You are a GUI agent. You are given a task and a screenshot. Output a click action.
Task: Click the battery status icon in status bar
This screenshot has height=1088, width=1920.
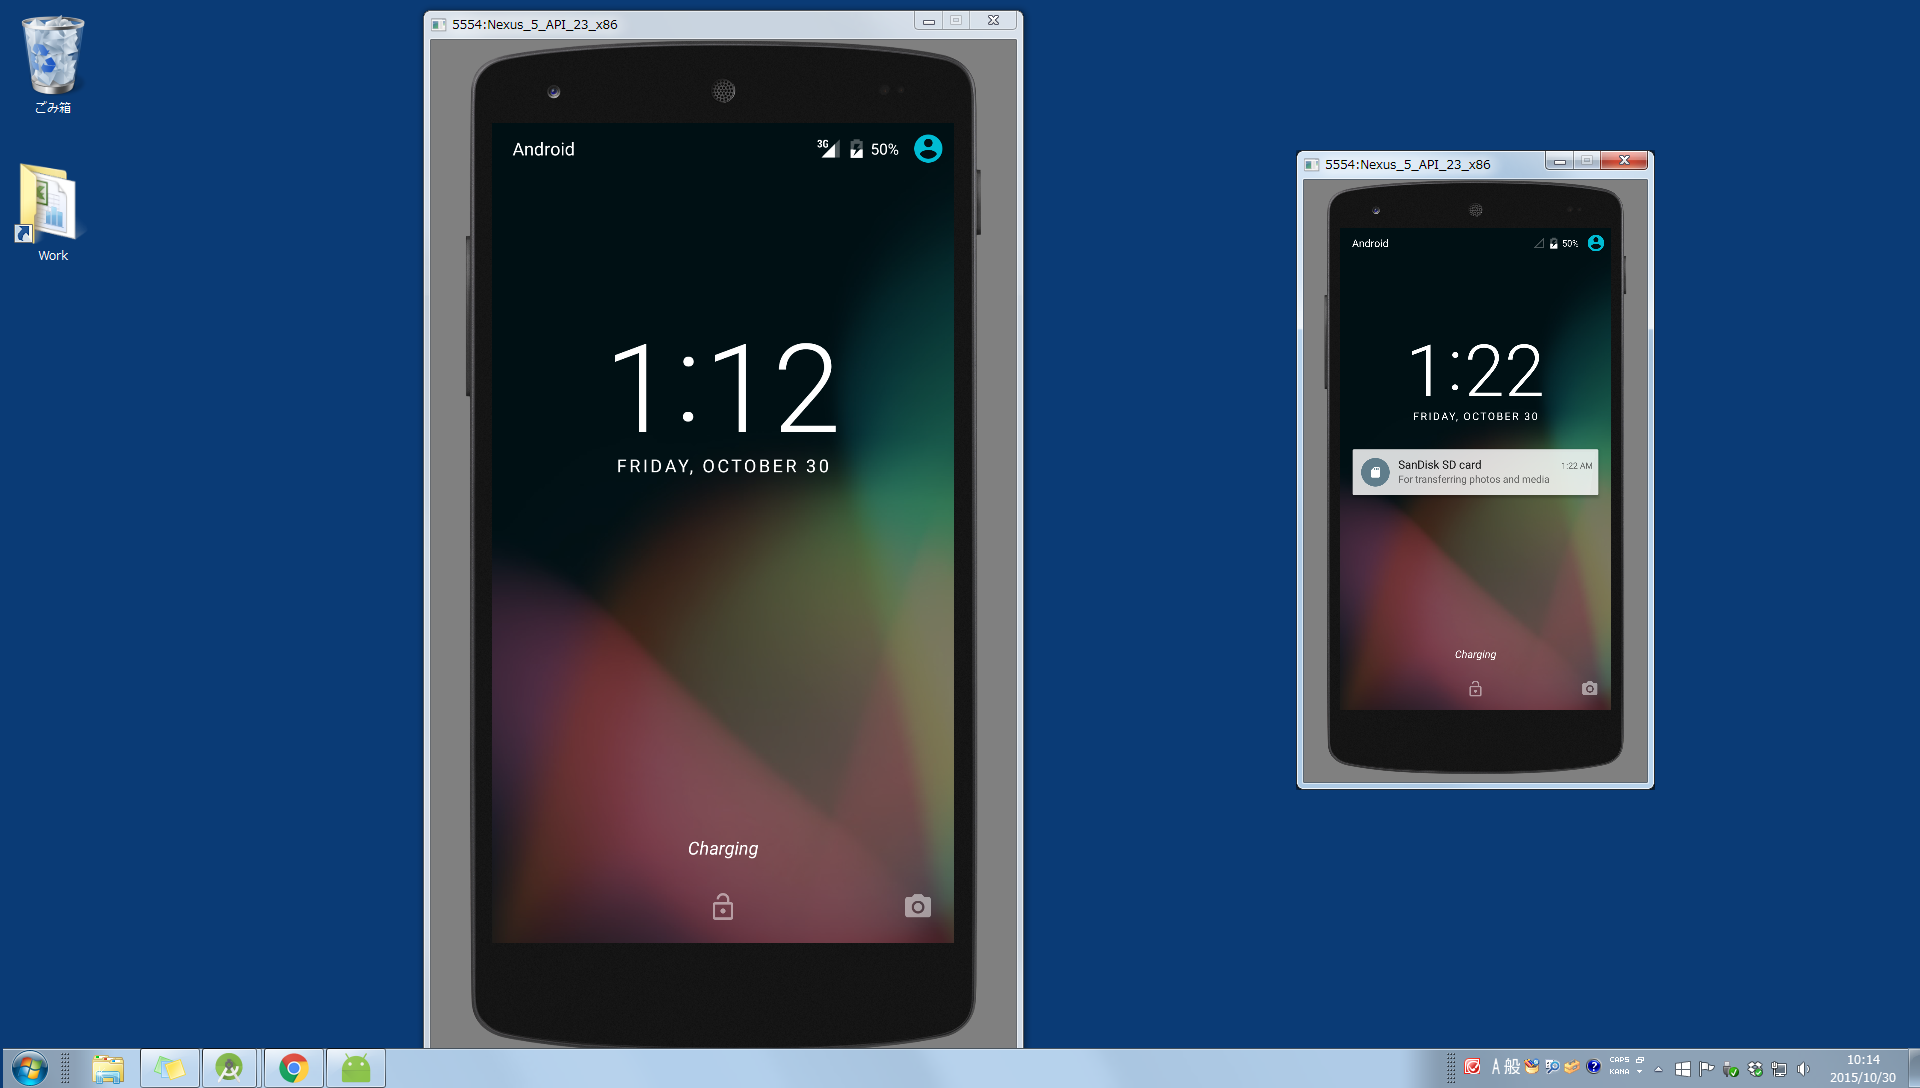[x=856, y=148]
